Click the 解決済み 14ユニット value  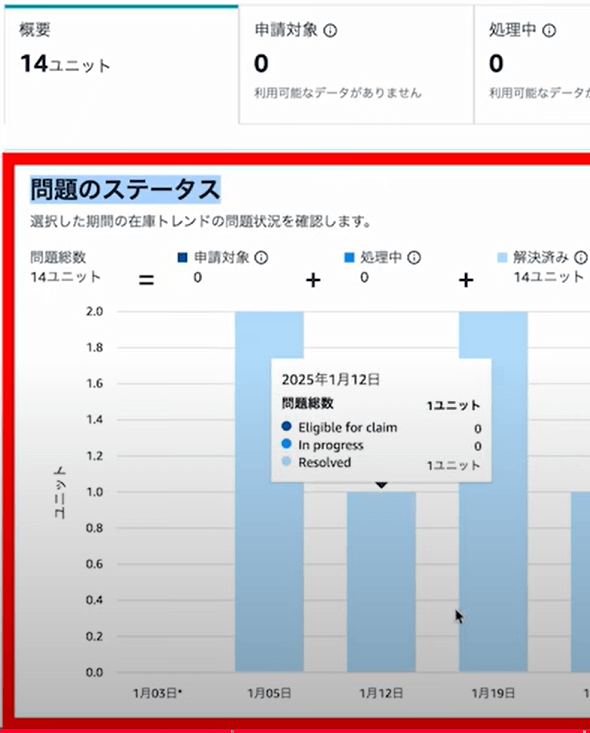click(x=549, y=277)
